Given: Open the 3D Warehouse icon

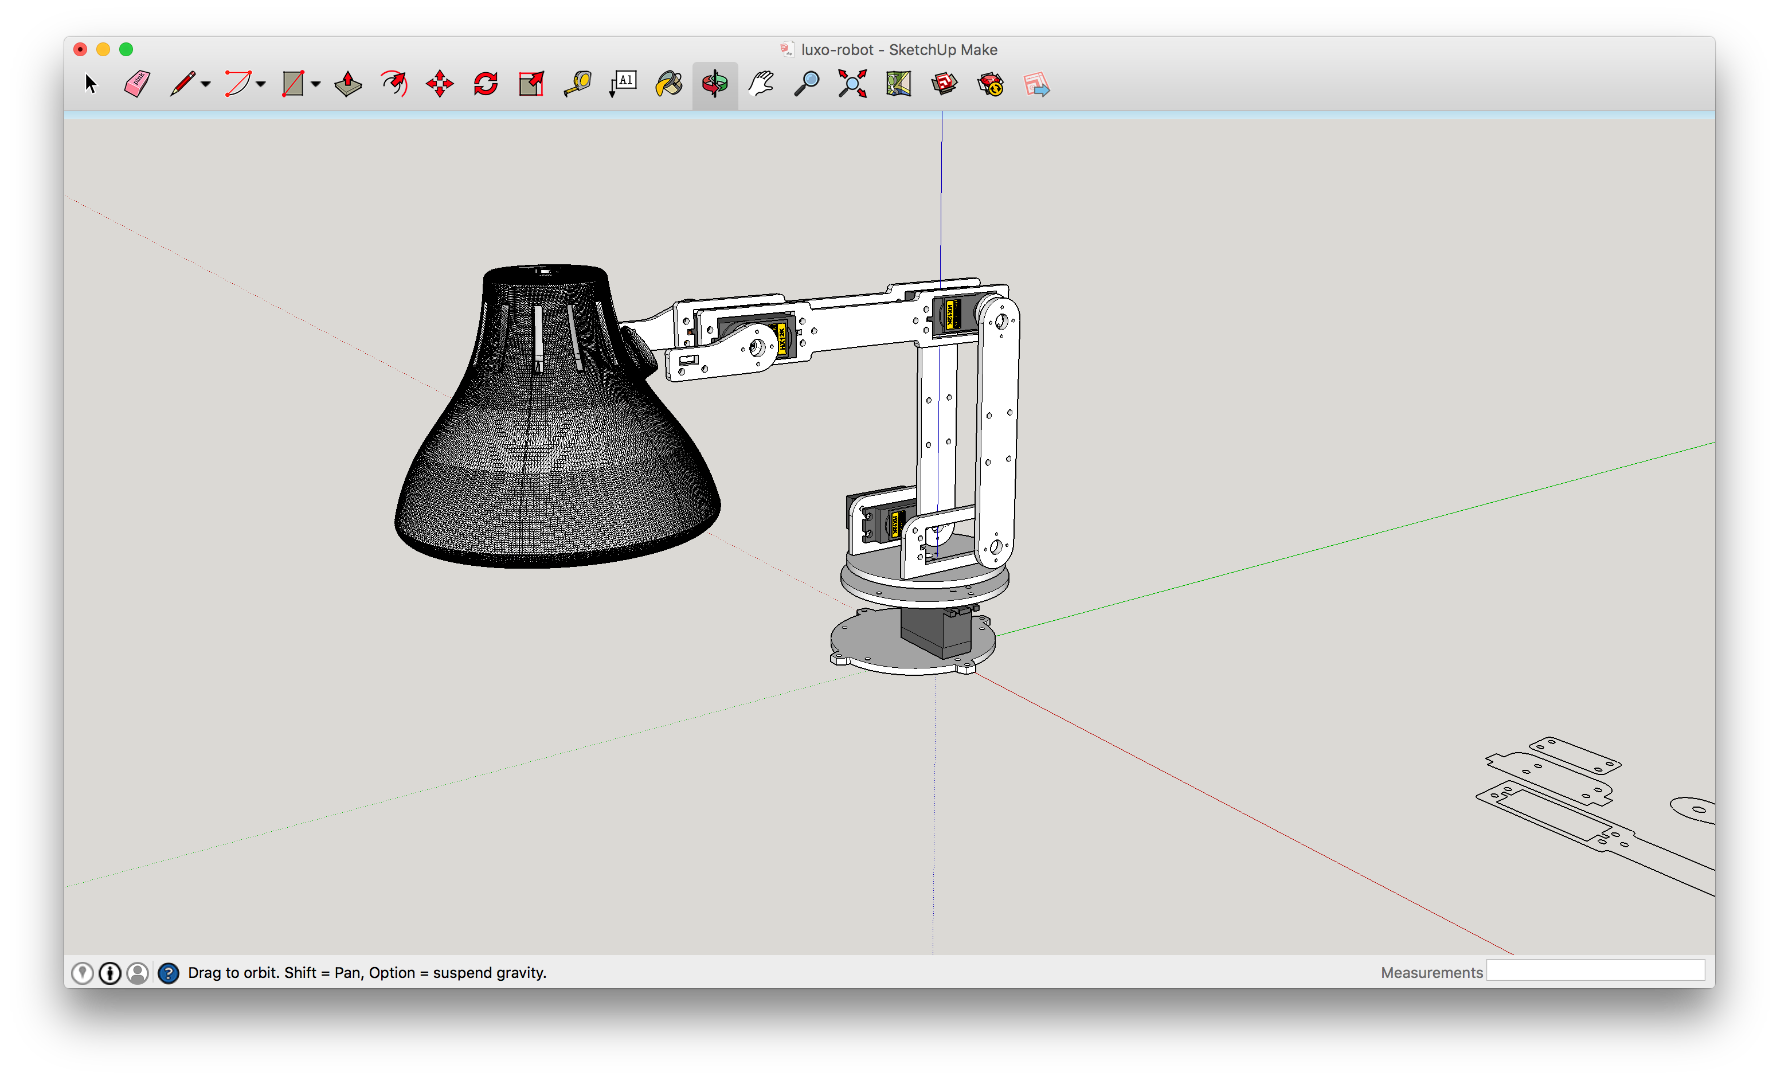Looking at the screenshot, I should point(944,85).
